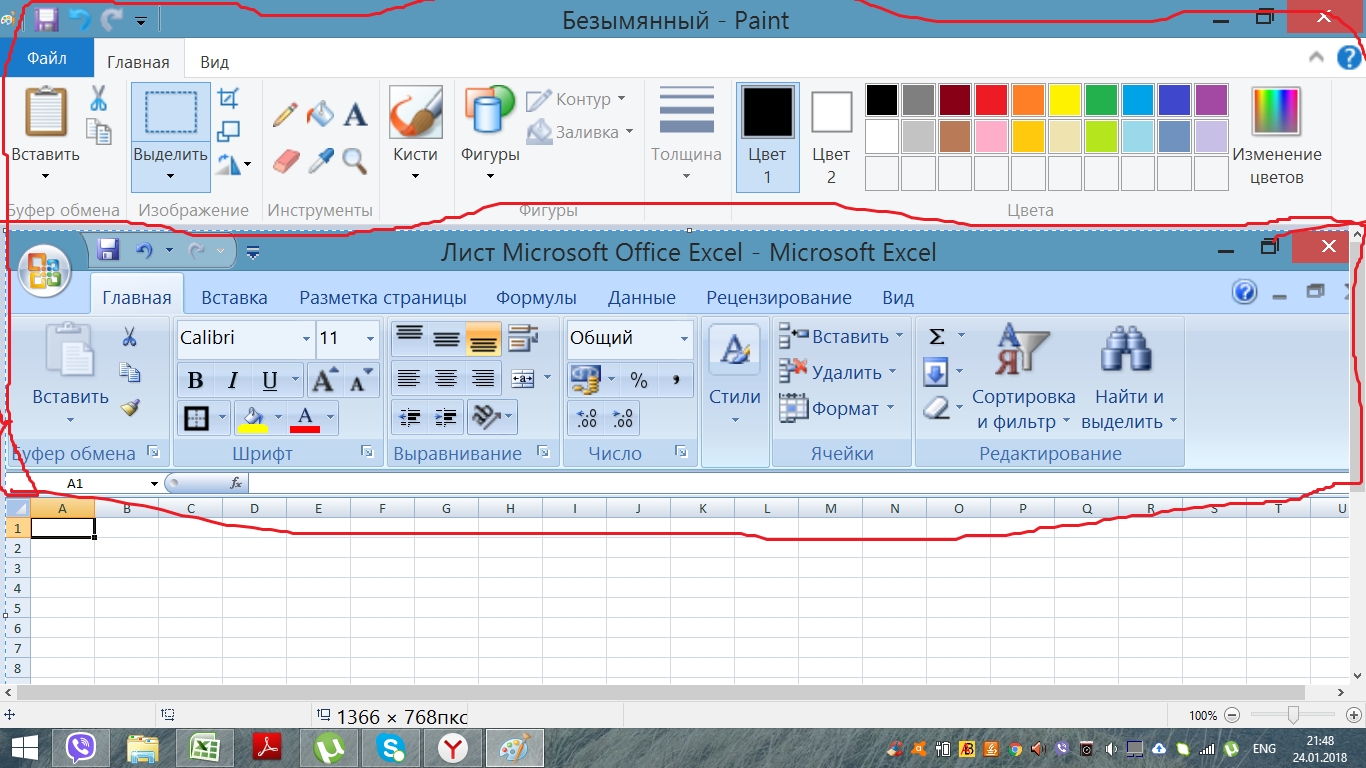Screen dimensions: 1366x768
Task: Toggle center text alignment in Excel
Action: [446, 378]
